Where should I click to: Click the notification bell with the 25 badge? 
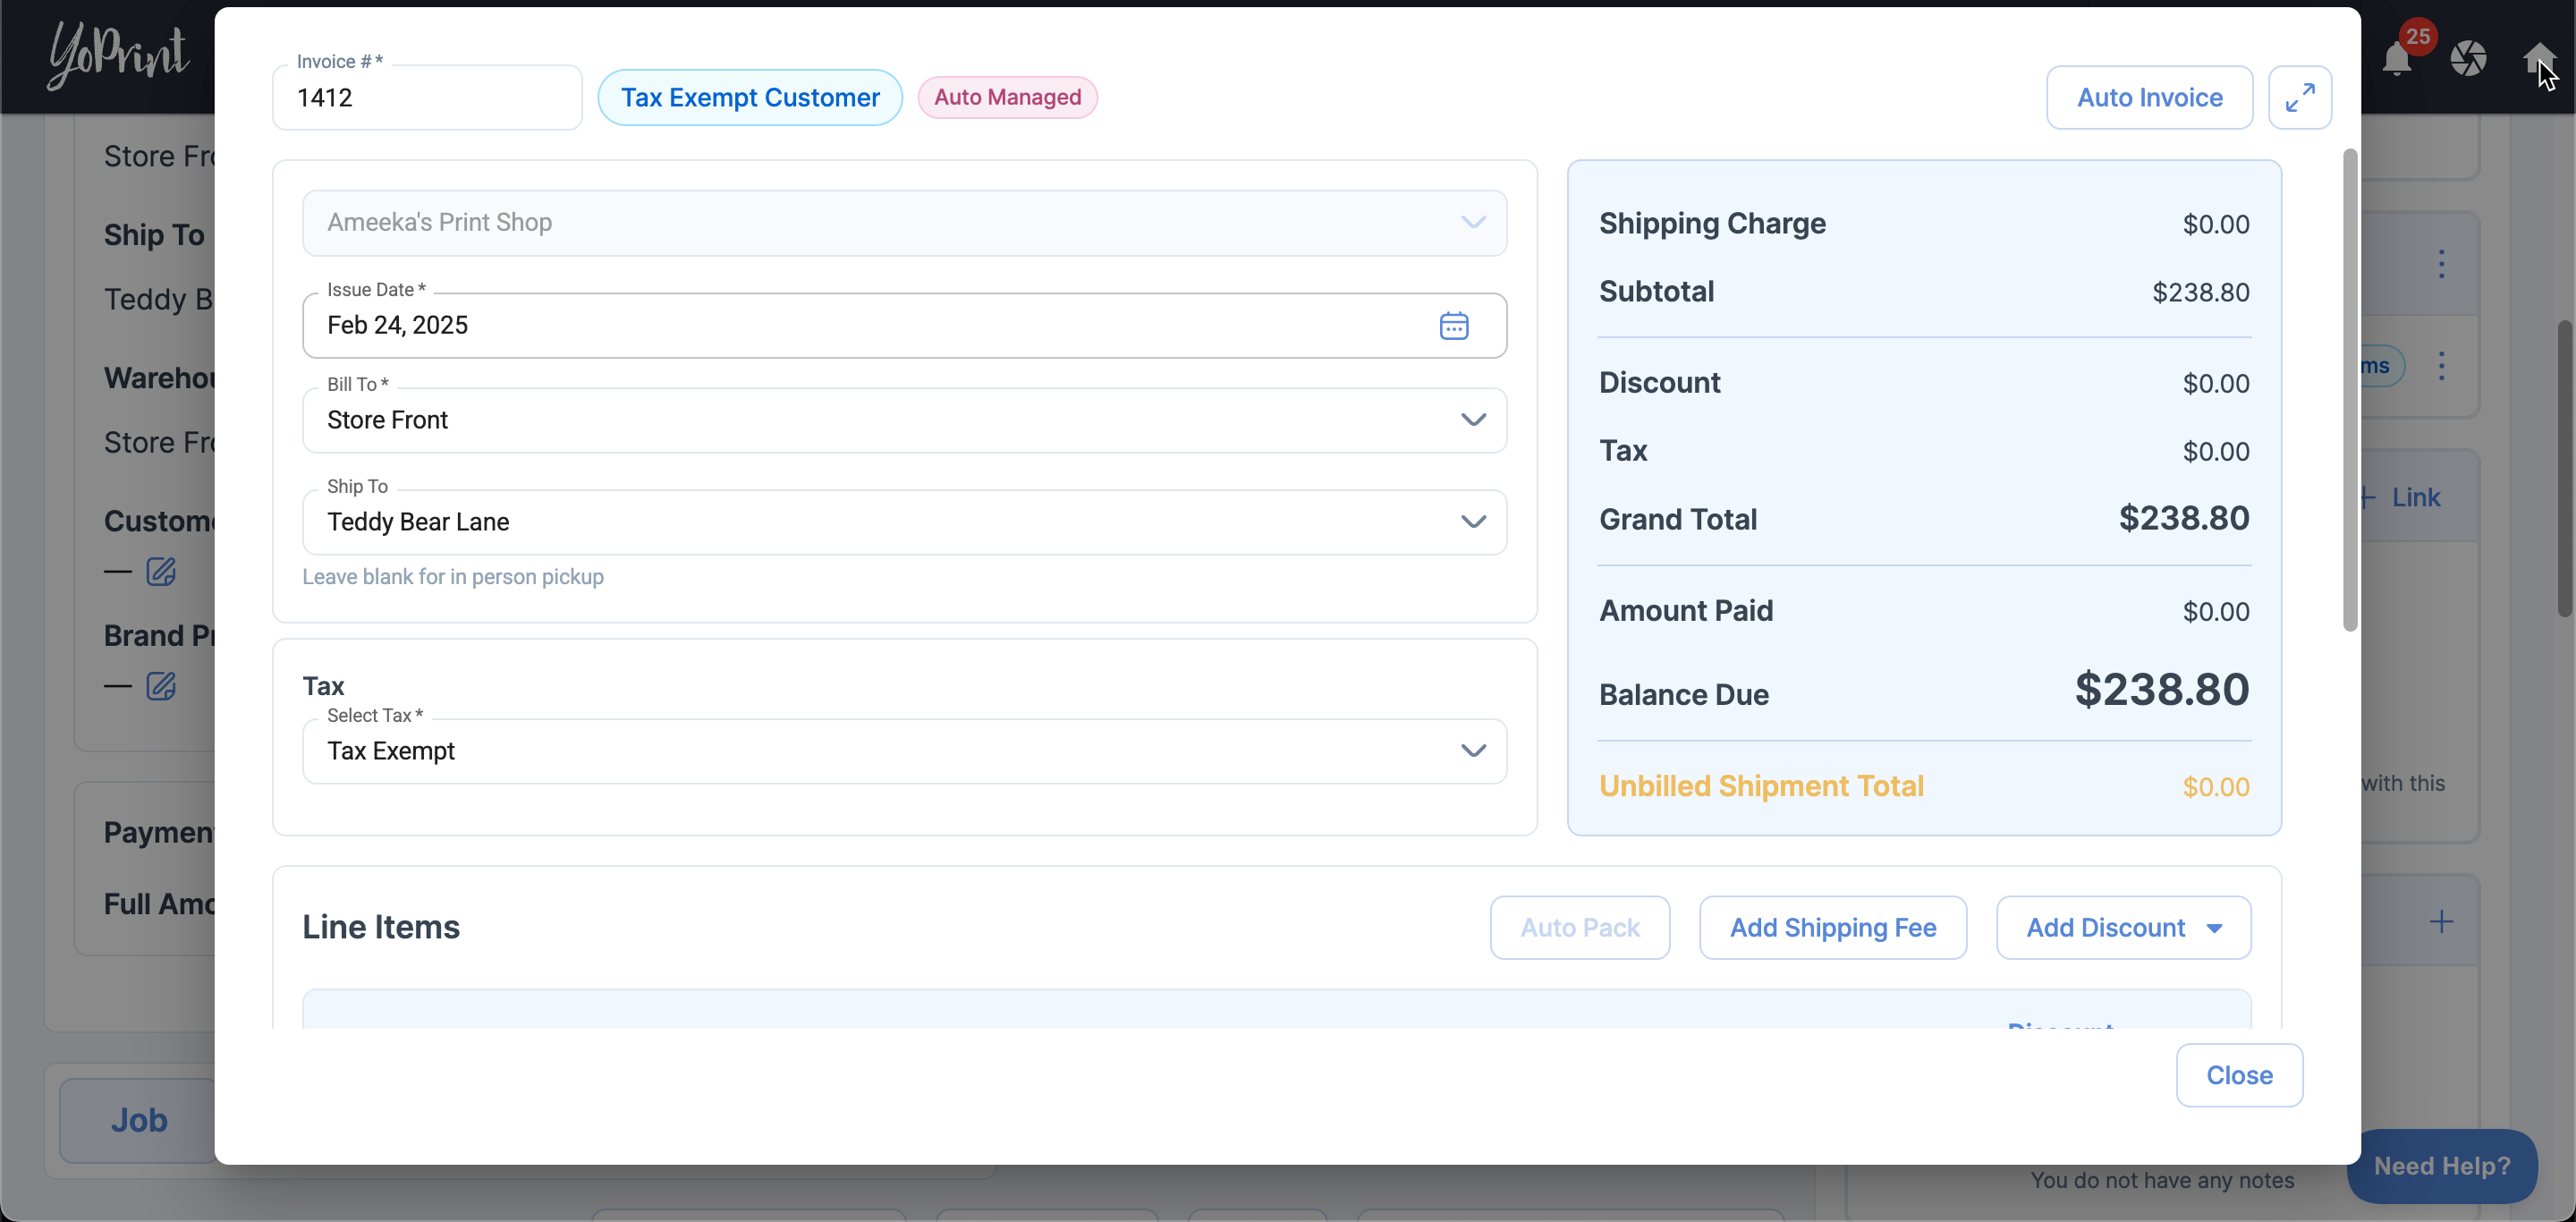pyautogui.click(x=2397, y=58)
